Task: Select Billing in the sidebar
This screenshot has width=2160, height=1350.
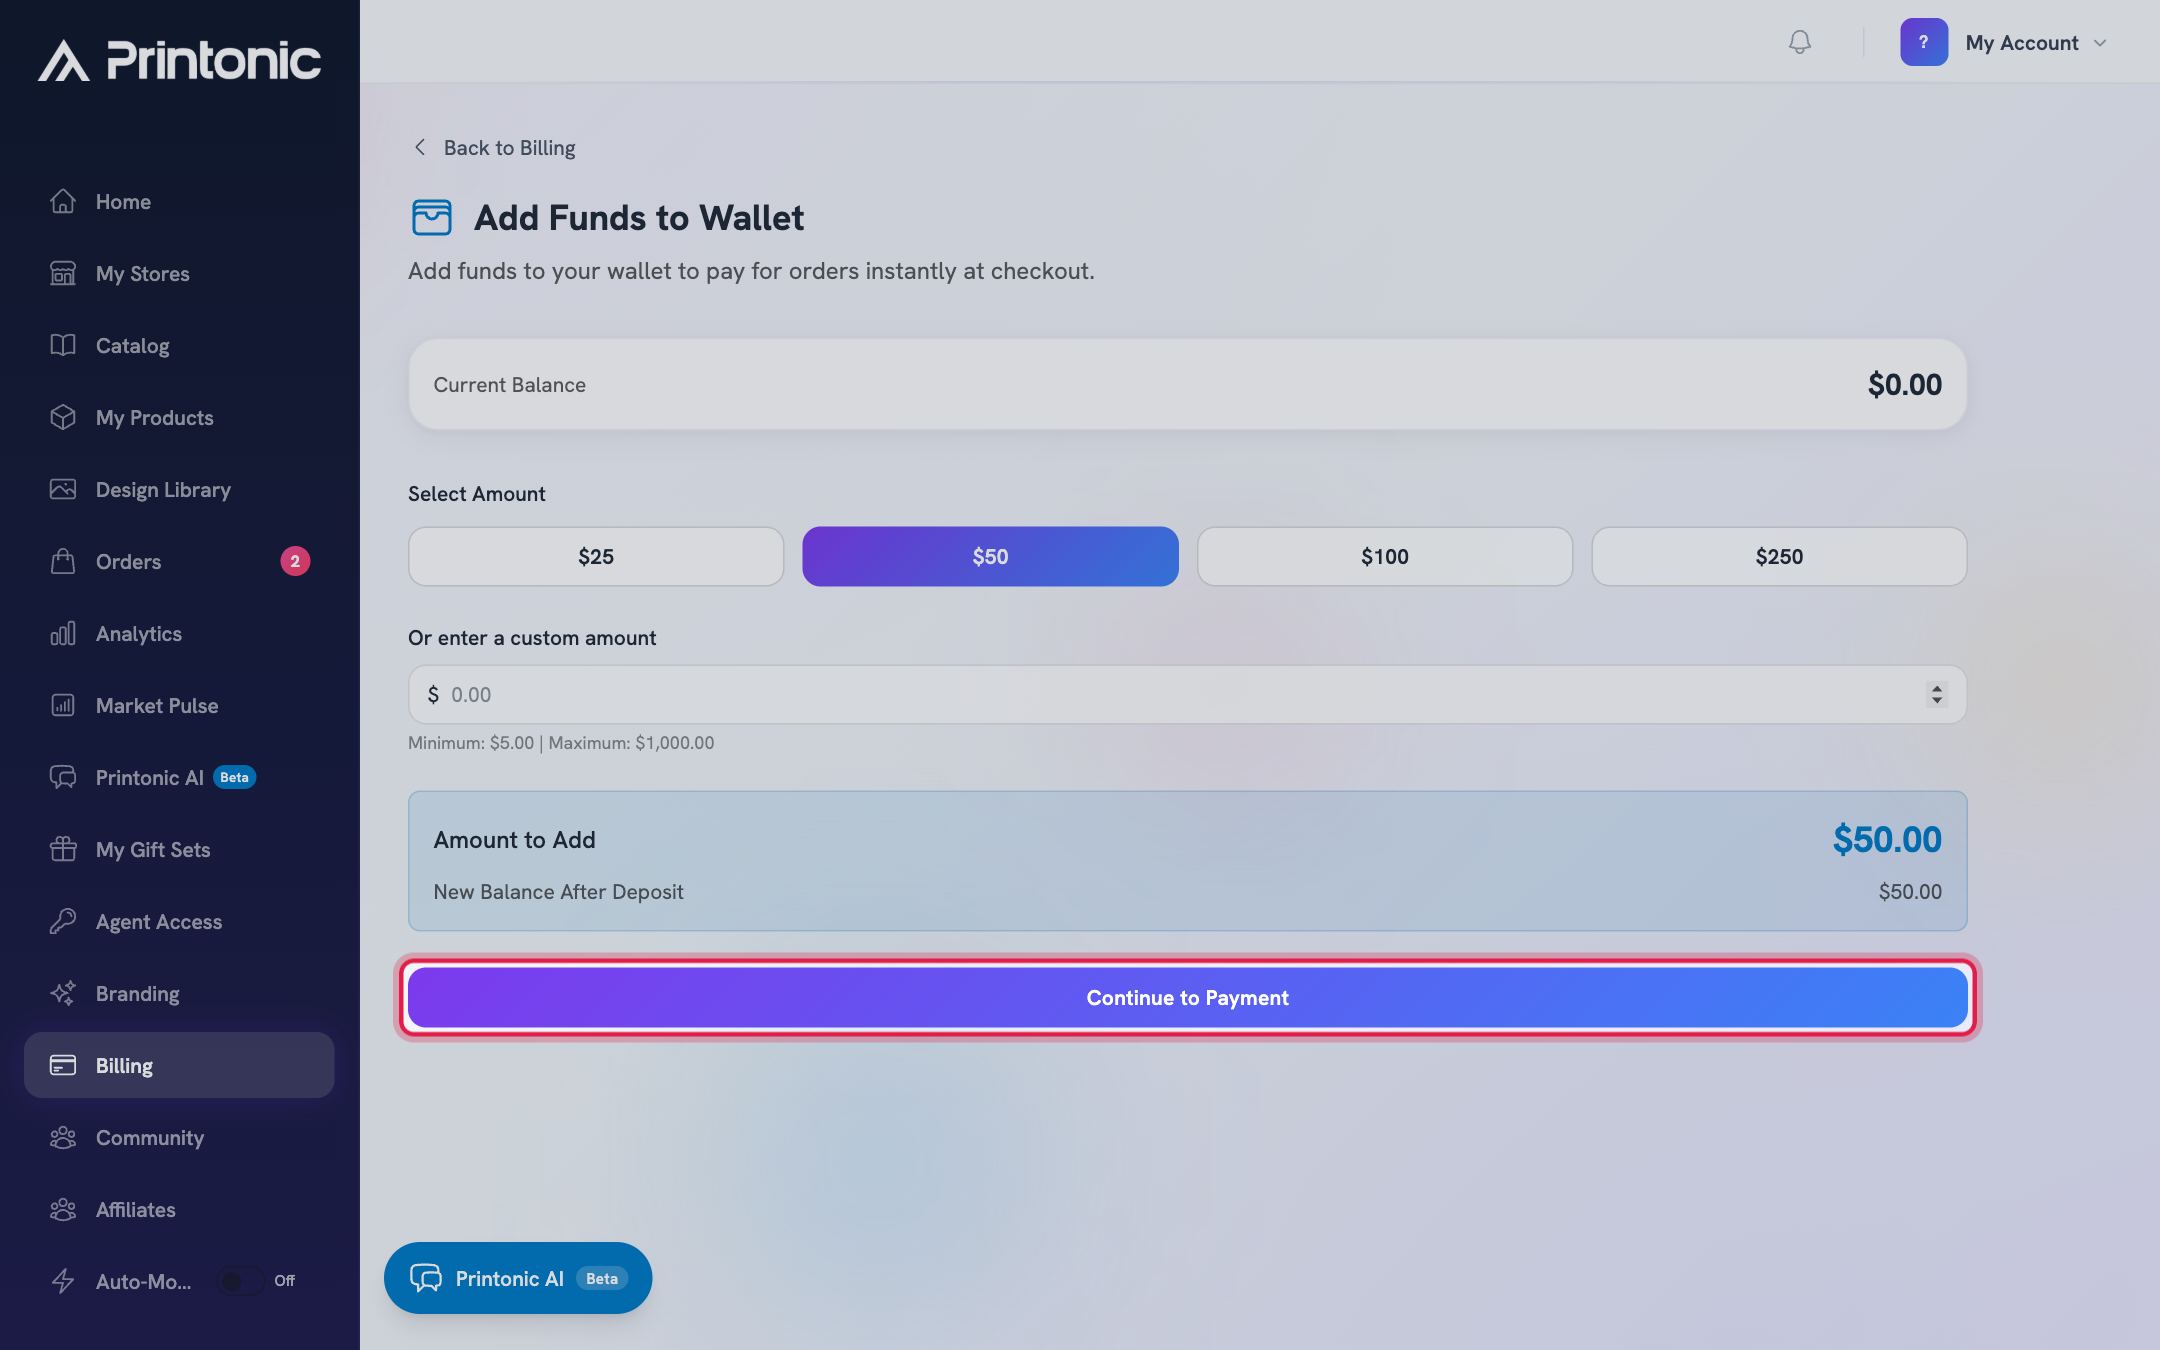Action: coord(179,1065)
